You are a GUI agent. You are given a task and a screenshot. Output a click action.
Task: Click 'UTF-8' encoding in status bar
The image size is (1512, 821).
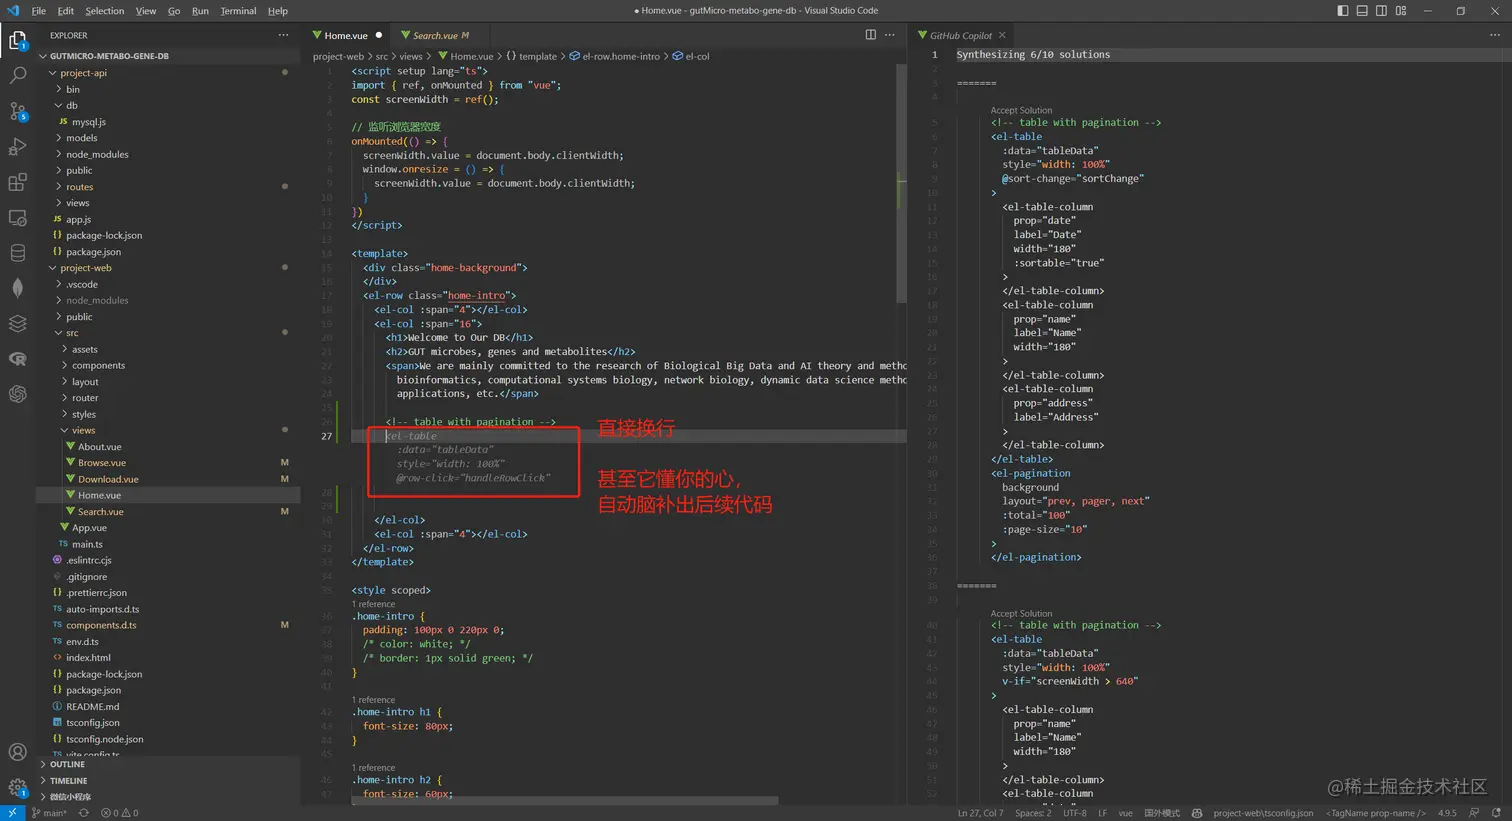pos(1075,813)
